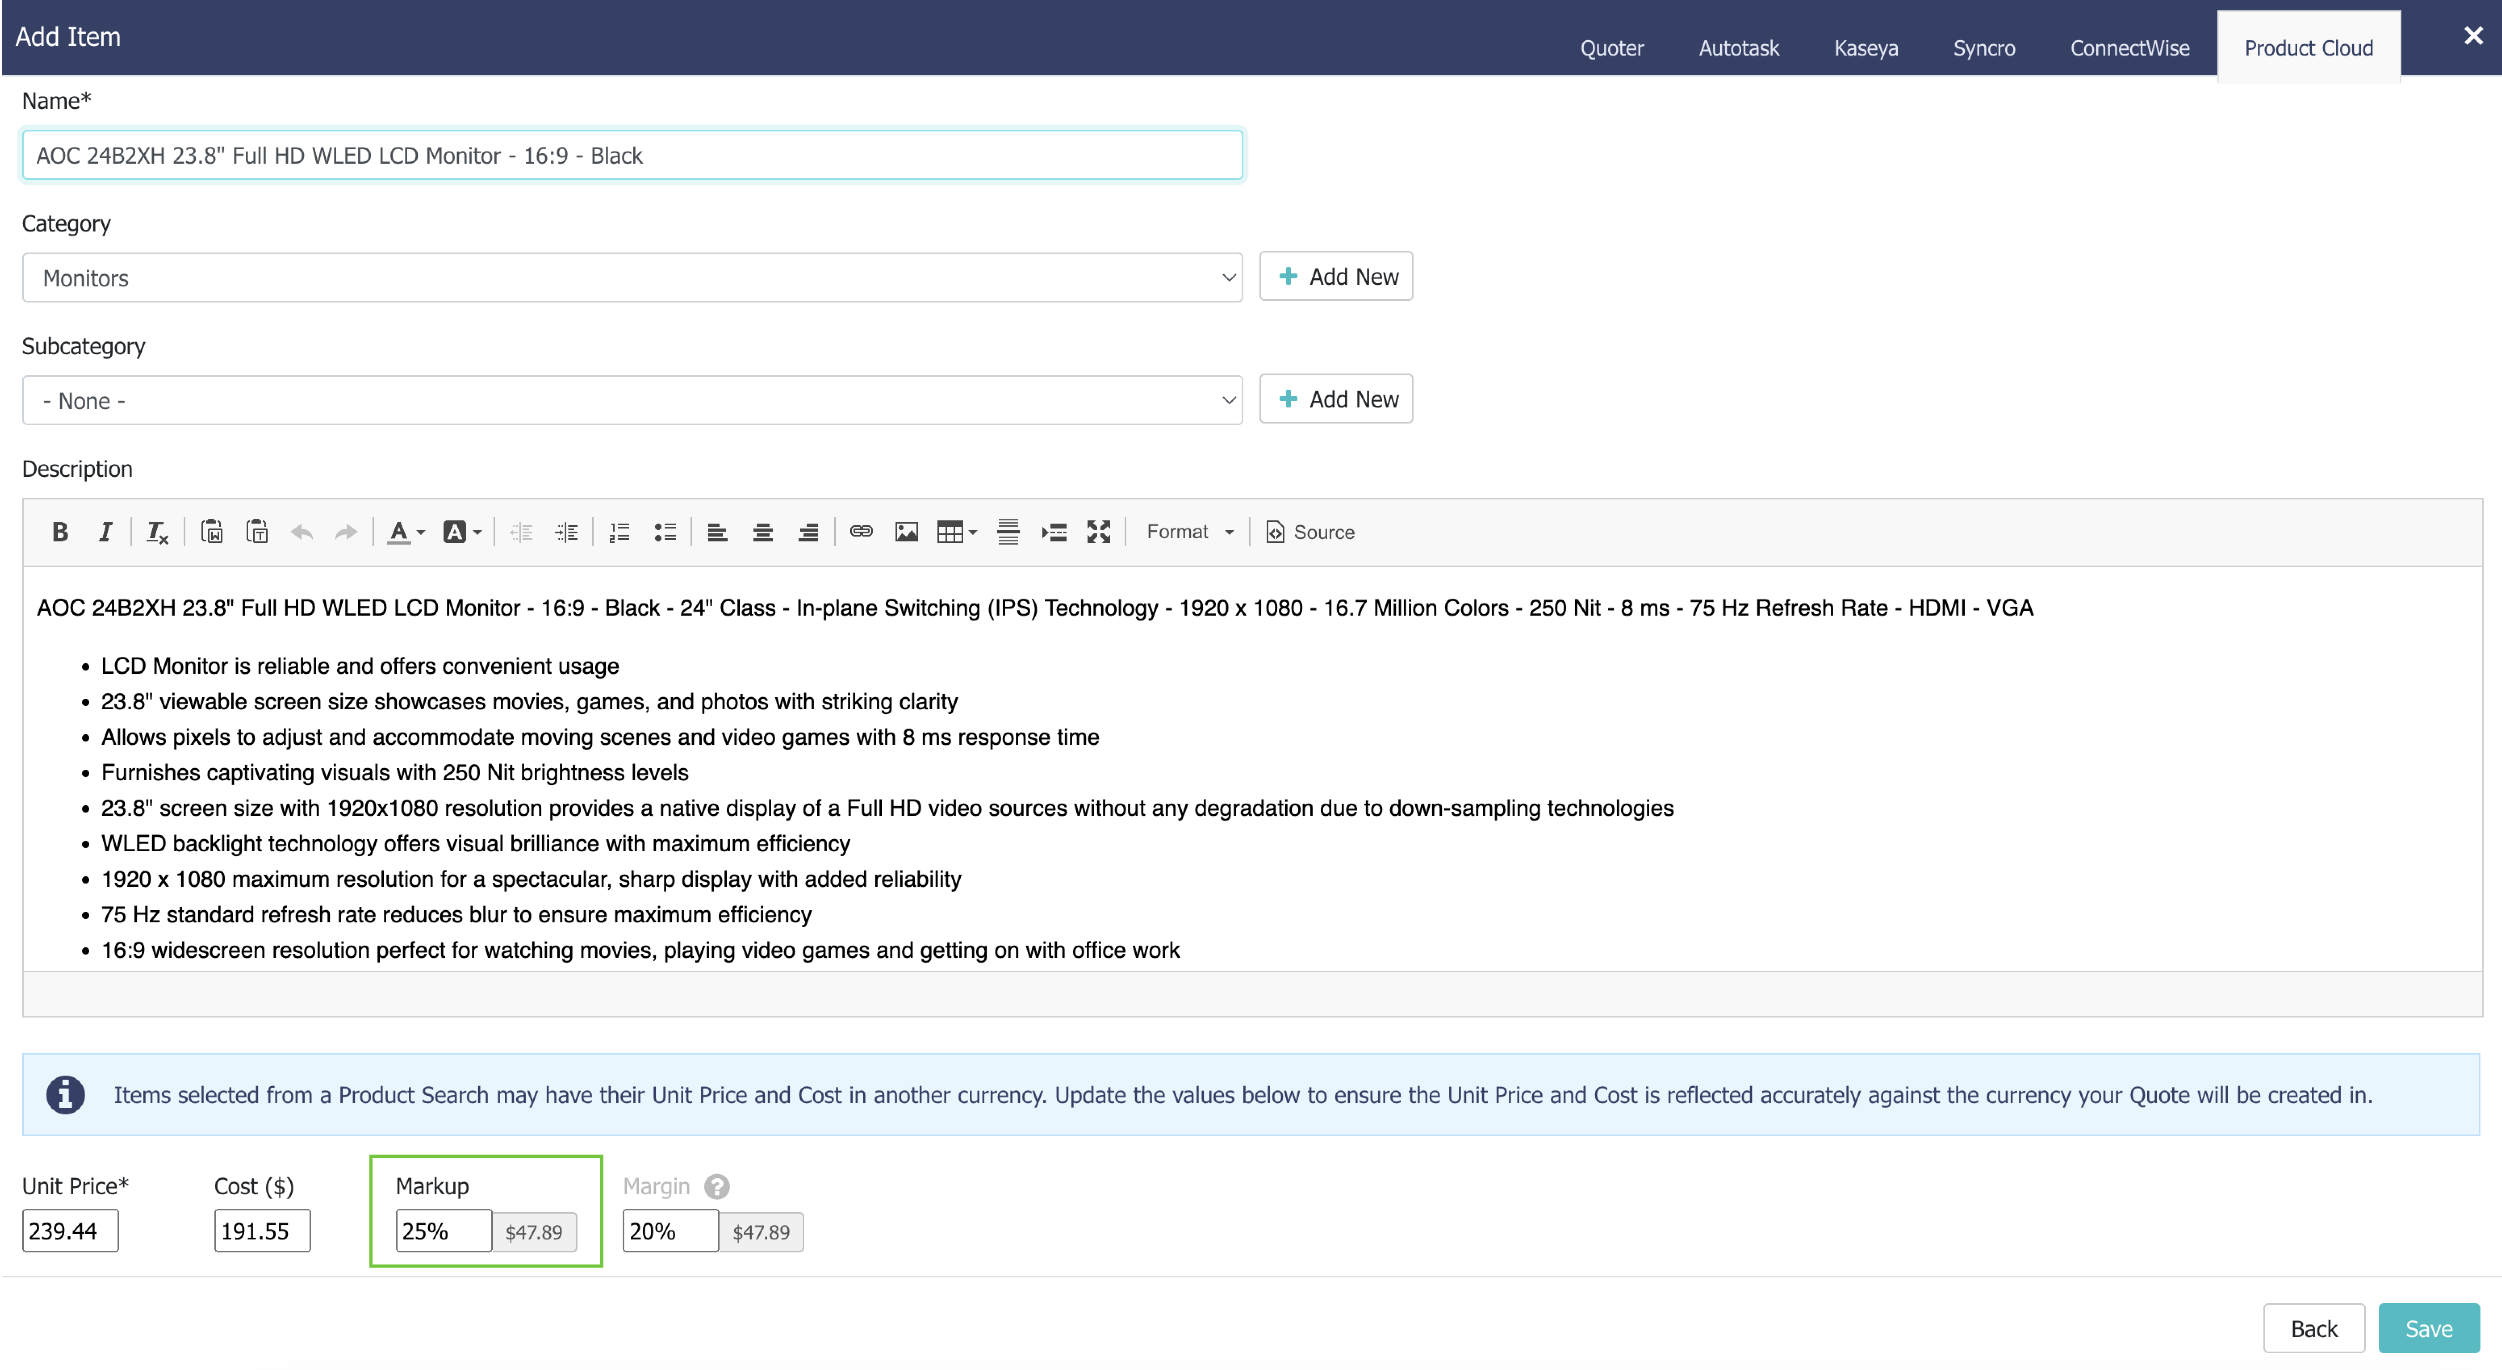Expand the Category dropdown showing Monitors

point(632,277)
